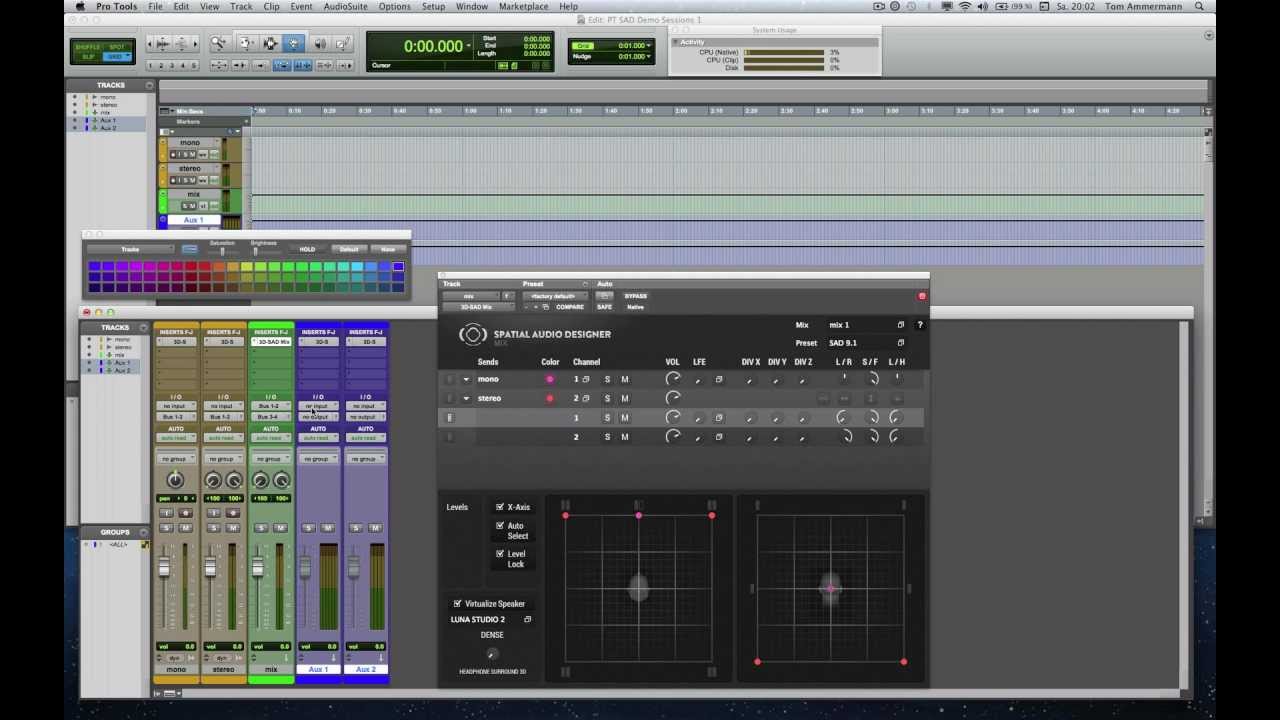This screenshot has width=1280, height=720.
Task: Open the Aux 1 no input selector
Action: pos(318,406)
